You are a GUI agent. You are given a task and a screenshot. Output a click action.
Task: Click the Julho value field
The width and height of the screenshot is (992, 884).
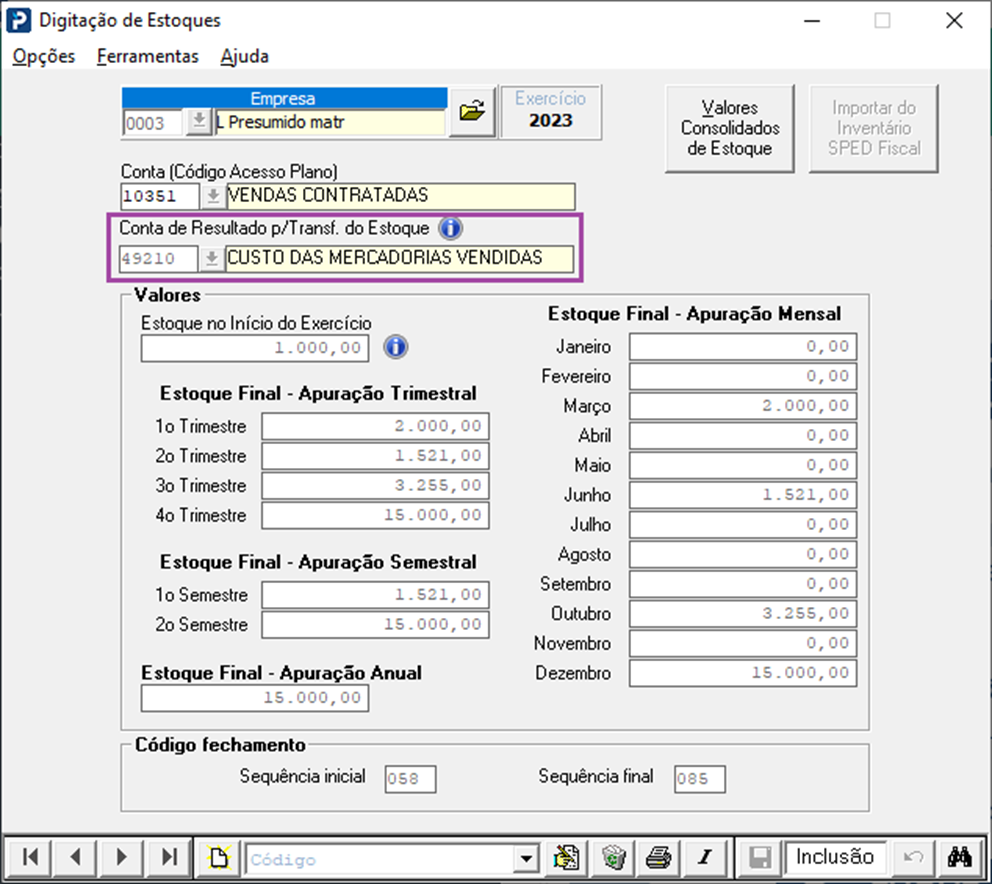pos(743,525)
